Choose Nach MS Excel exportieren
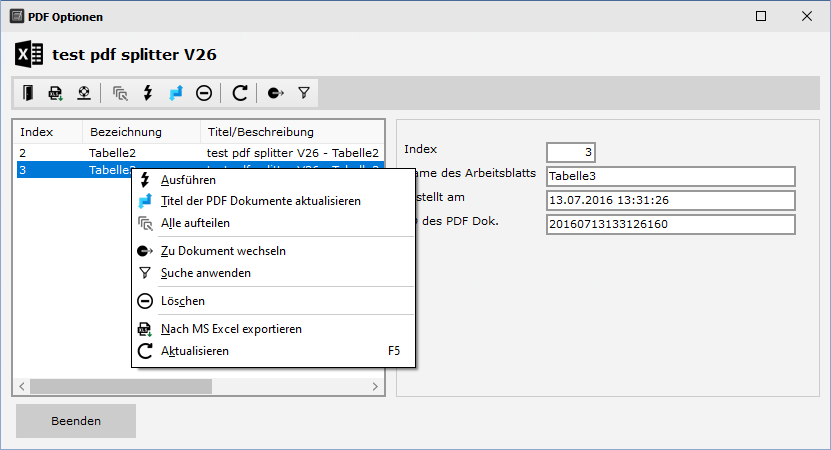831x450 pixels. click(x=231, y=329)
